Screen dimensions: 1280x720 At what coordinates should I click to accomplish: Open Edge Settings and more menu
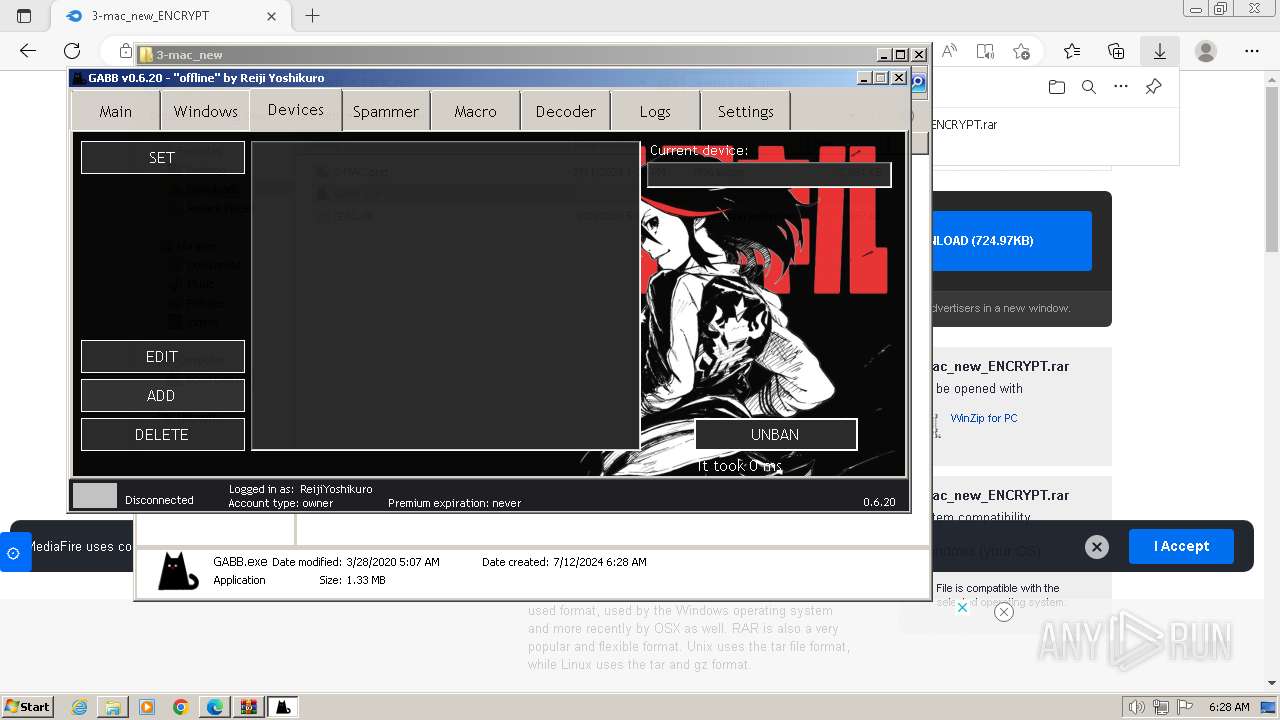pyautogui.click(x=1252, y=51)
